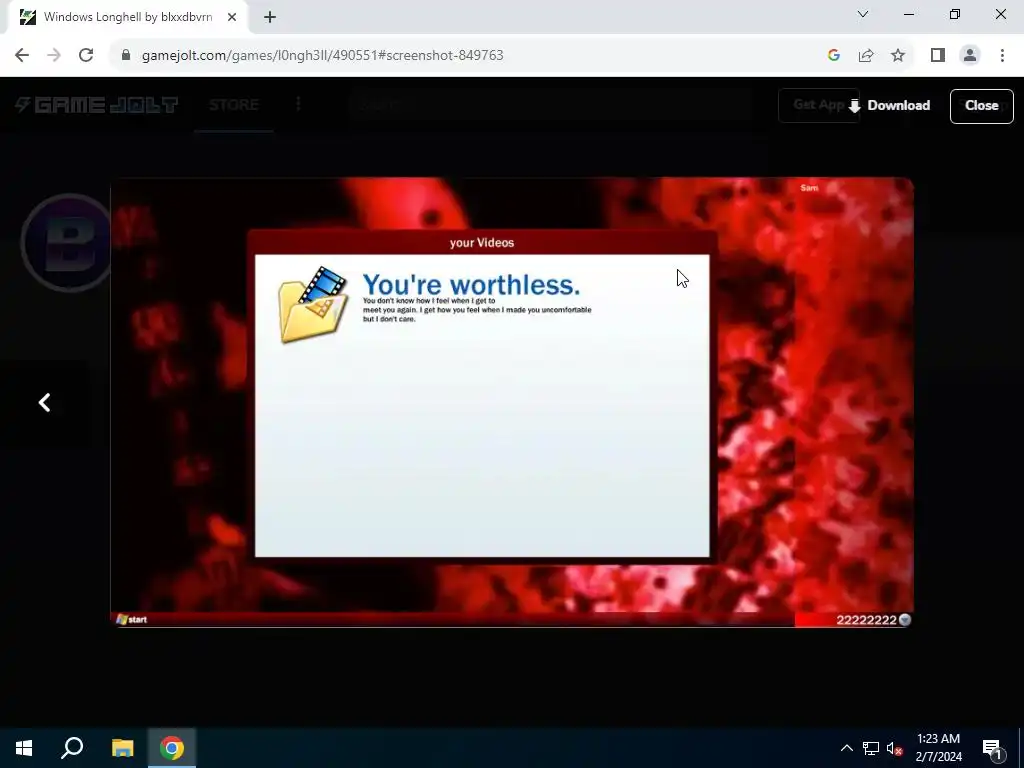
Task: Open Windows taskbar search
Action: [72, 748]
